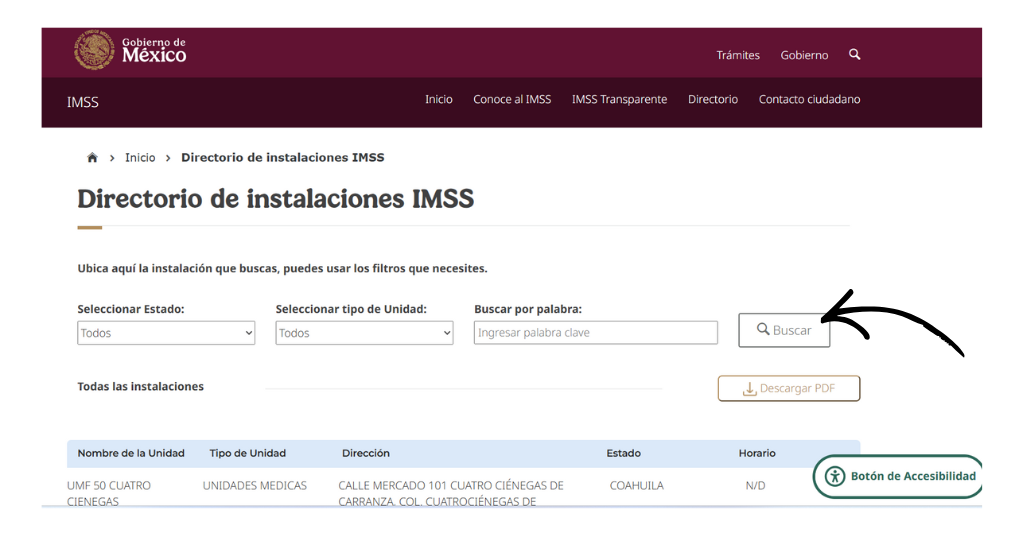Click the Directorio de instalaciones IMSS breadcrumb
The width and height of the screenshot is (1024, 536).
(x=283, y=157)
